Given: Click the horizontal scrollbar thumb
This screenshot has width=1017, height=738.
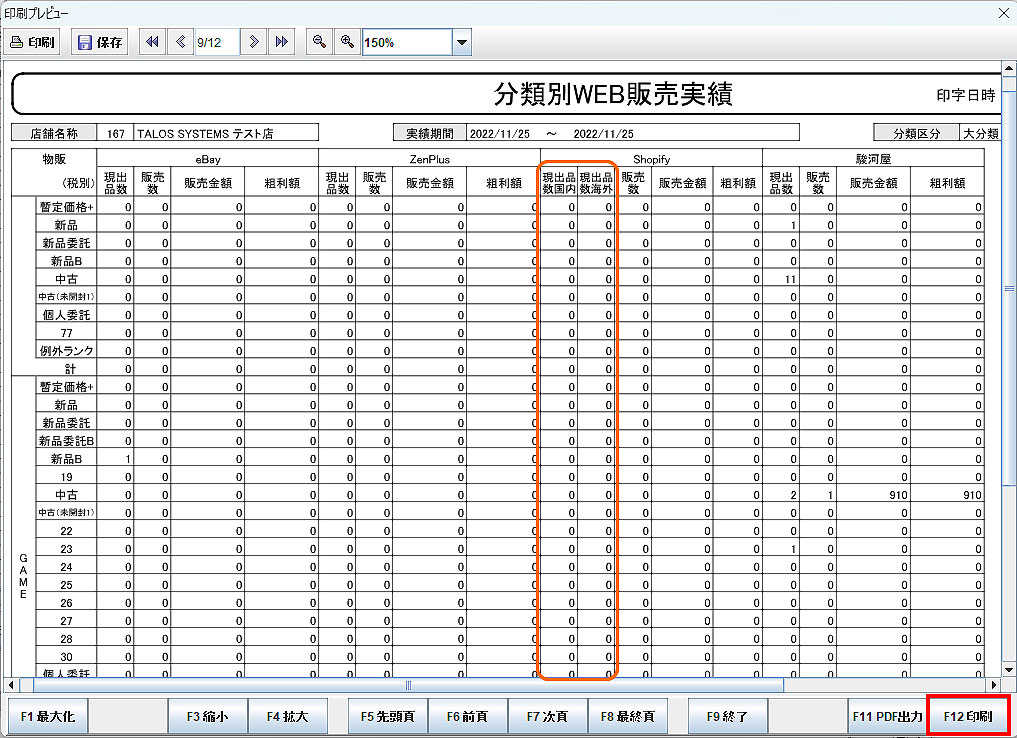Looking at the screenshot, I should pyautogui.click(x=408, y=685).
